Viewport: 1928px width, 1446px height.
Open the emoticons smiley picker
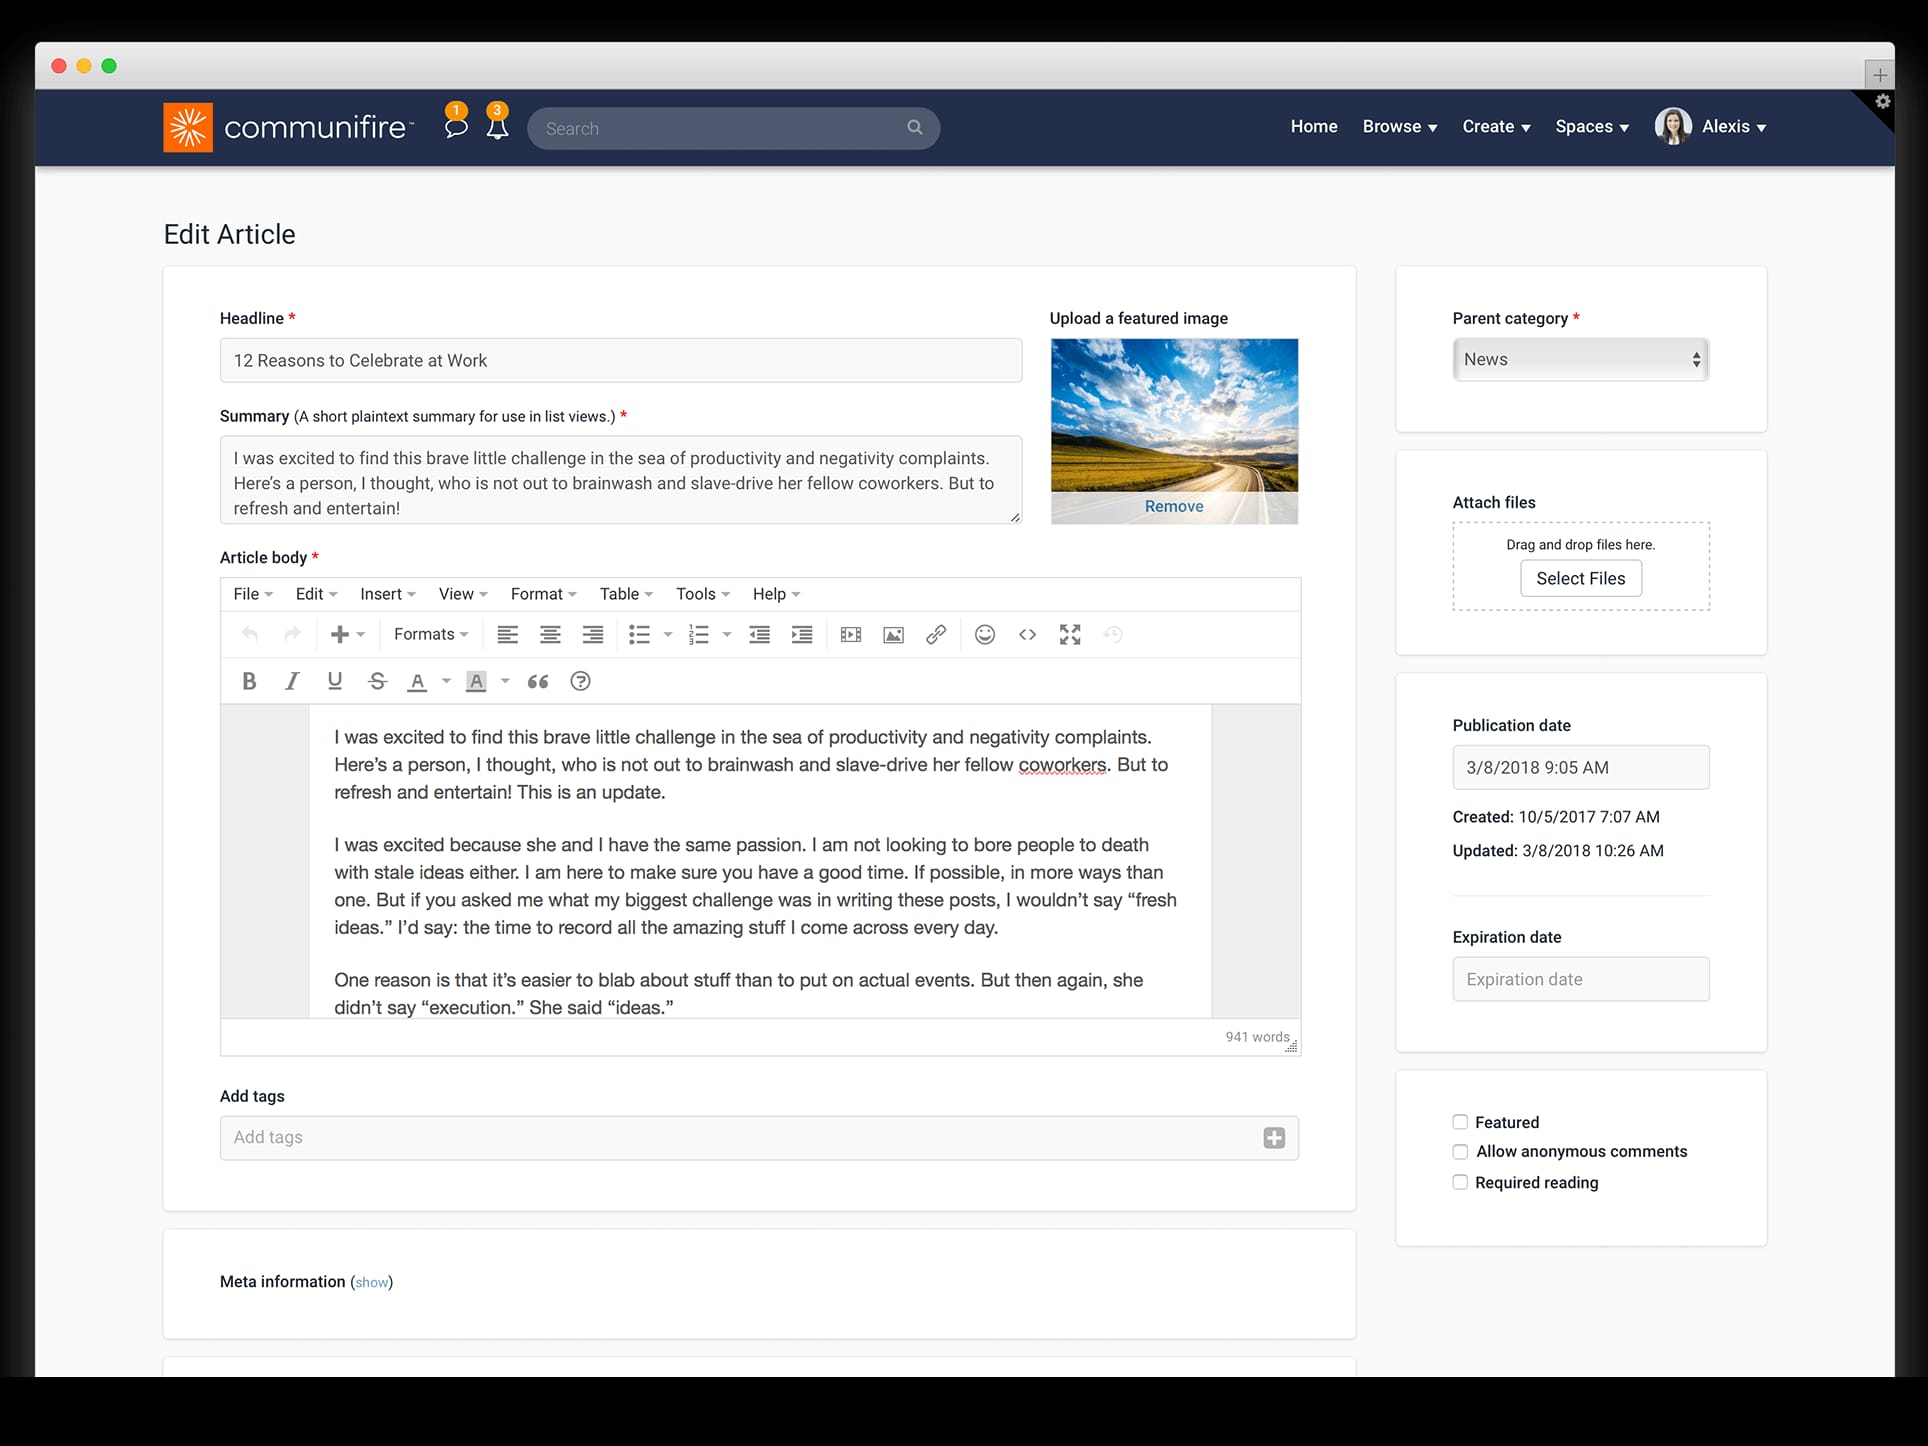[x=985, y=634]
